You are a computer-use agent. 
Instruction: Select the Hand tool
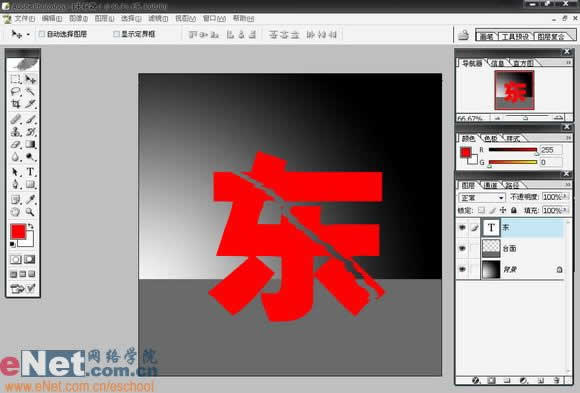point(16,212)
